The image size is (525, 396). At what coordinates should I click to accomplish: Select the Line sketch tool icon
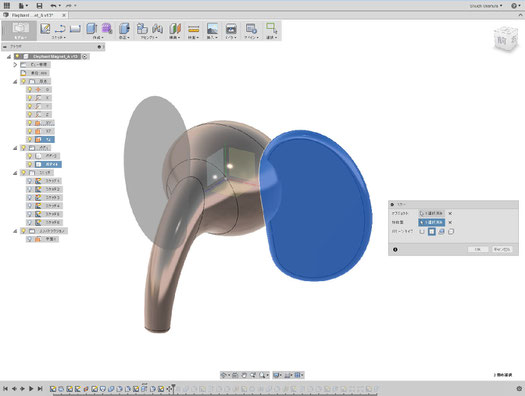[x=60, y=28]
